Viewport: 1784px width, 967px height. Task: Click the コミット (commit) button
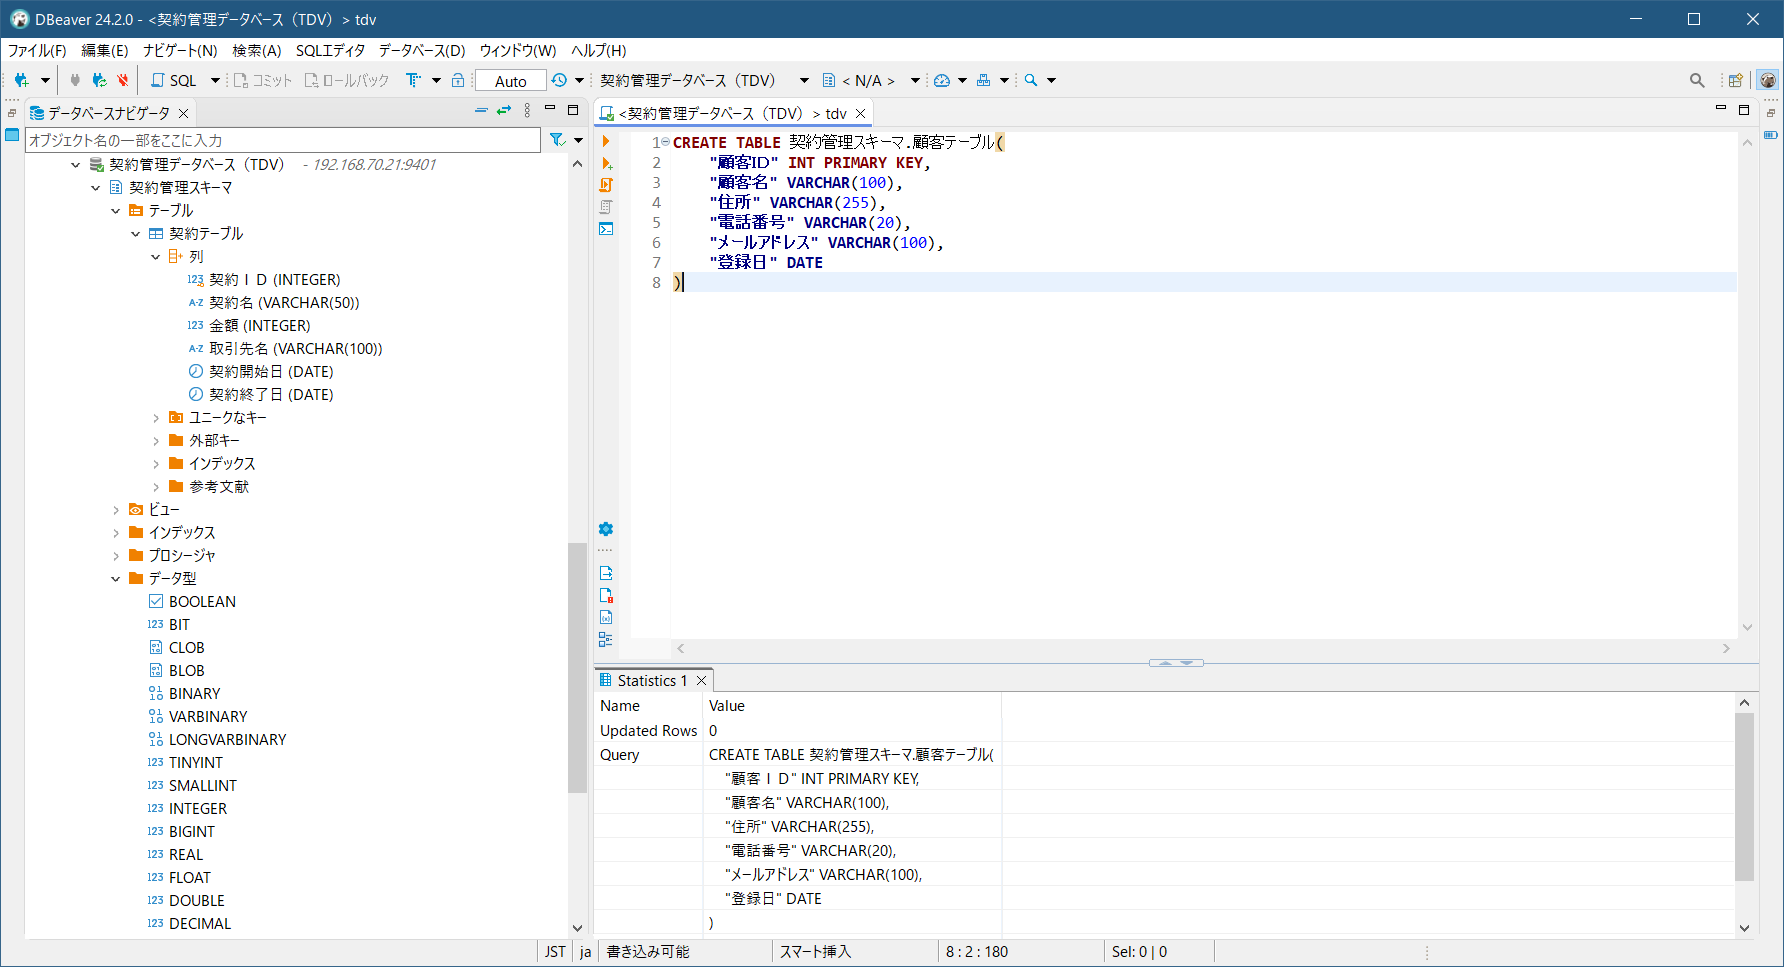[263, 80]
